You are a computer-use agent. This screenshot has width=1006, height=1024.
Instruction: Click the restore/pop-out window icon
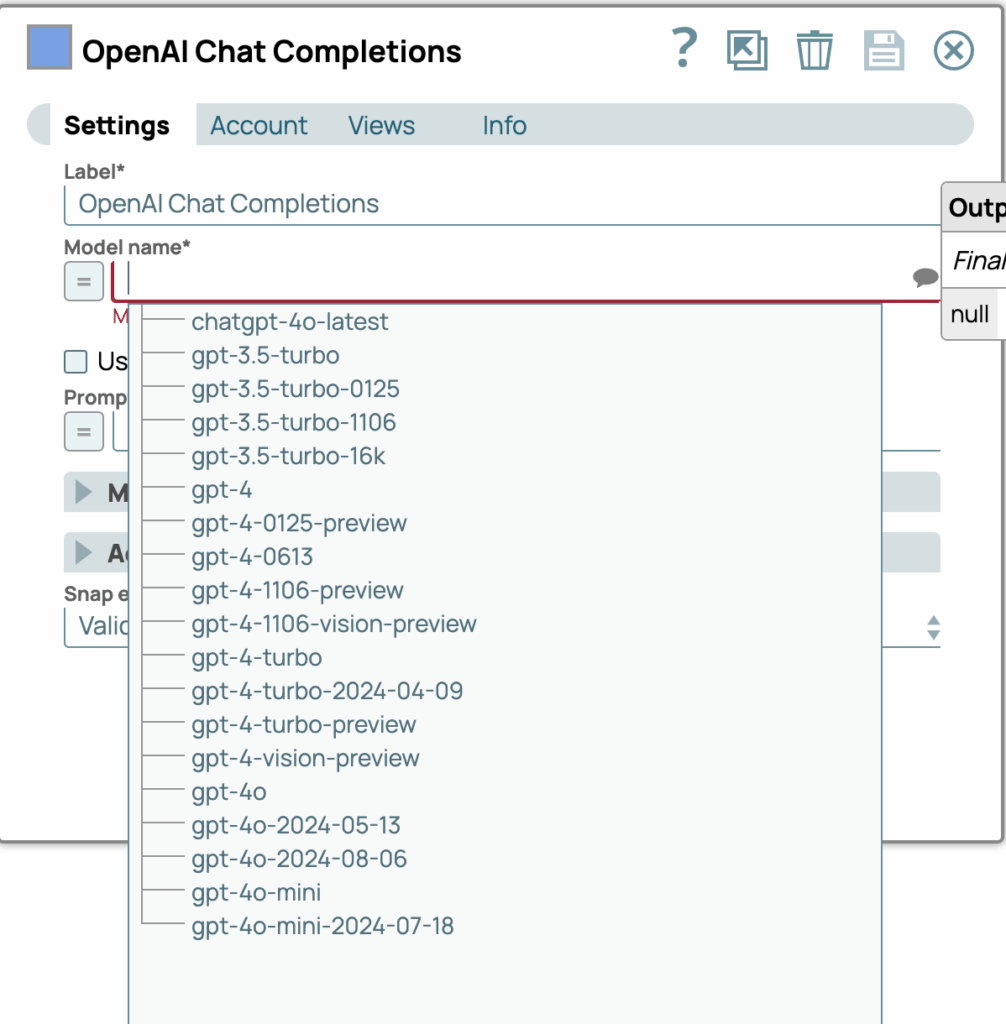tap(747, 50)
